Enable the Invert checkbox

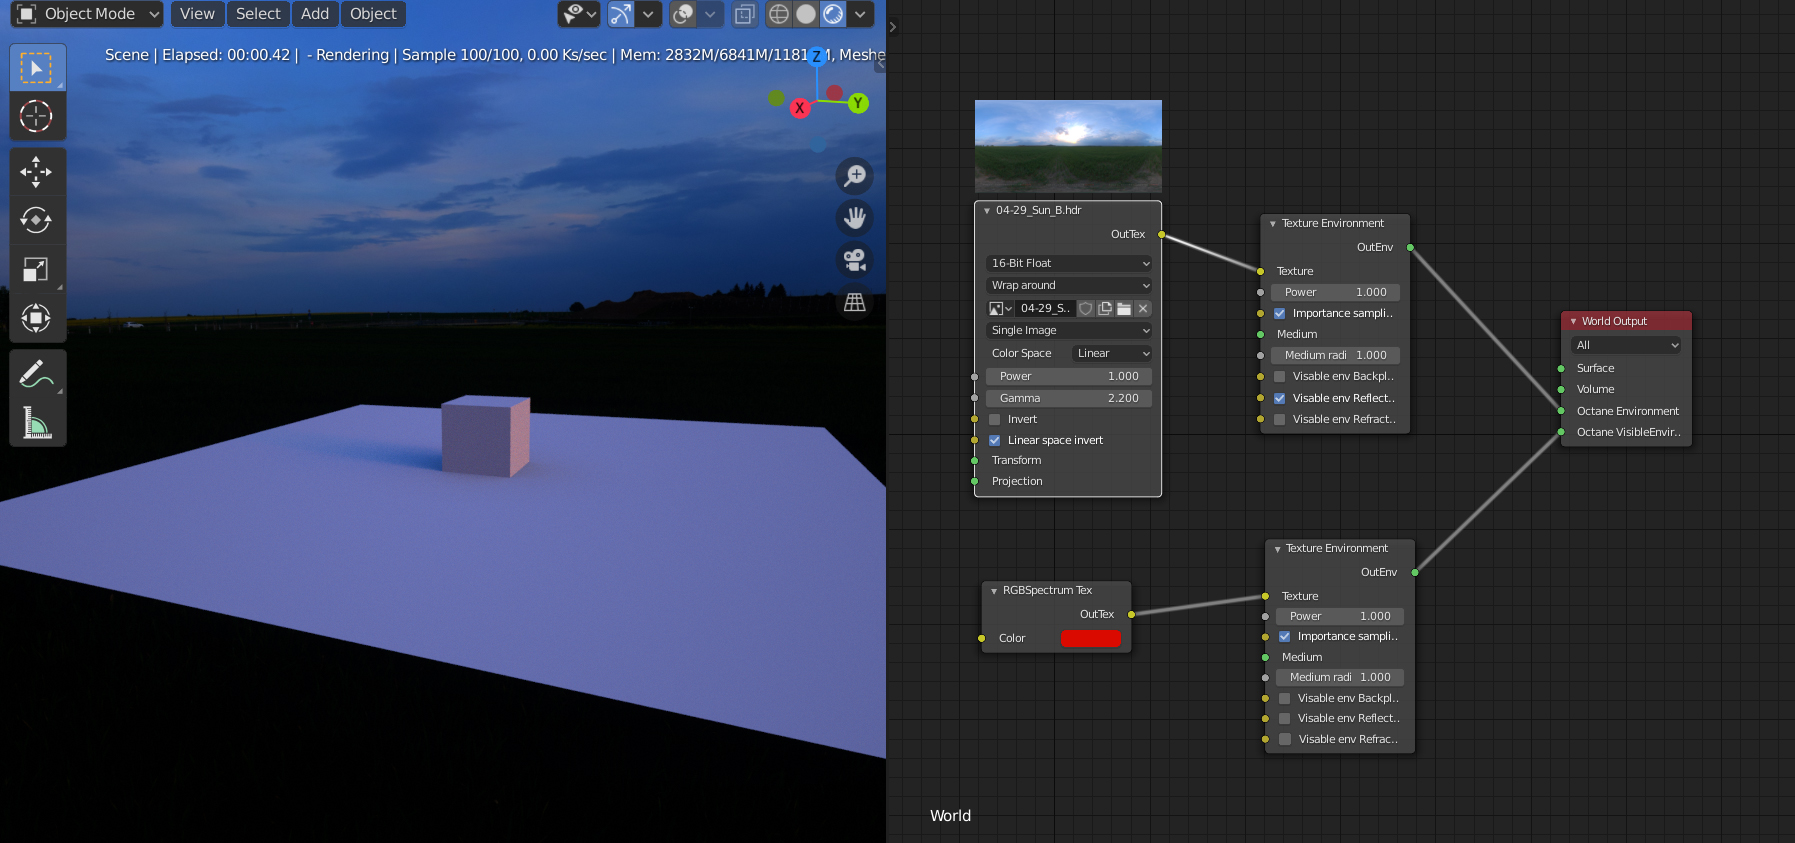pos(995,419)
